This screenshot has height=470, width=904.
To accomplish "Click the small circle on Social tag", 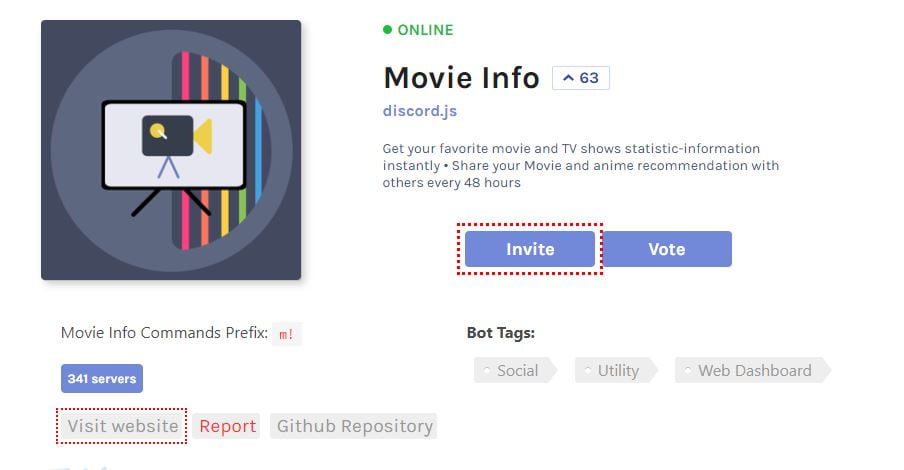I will 487,370.
